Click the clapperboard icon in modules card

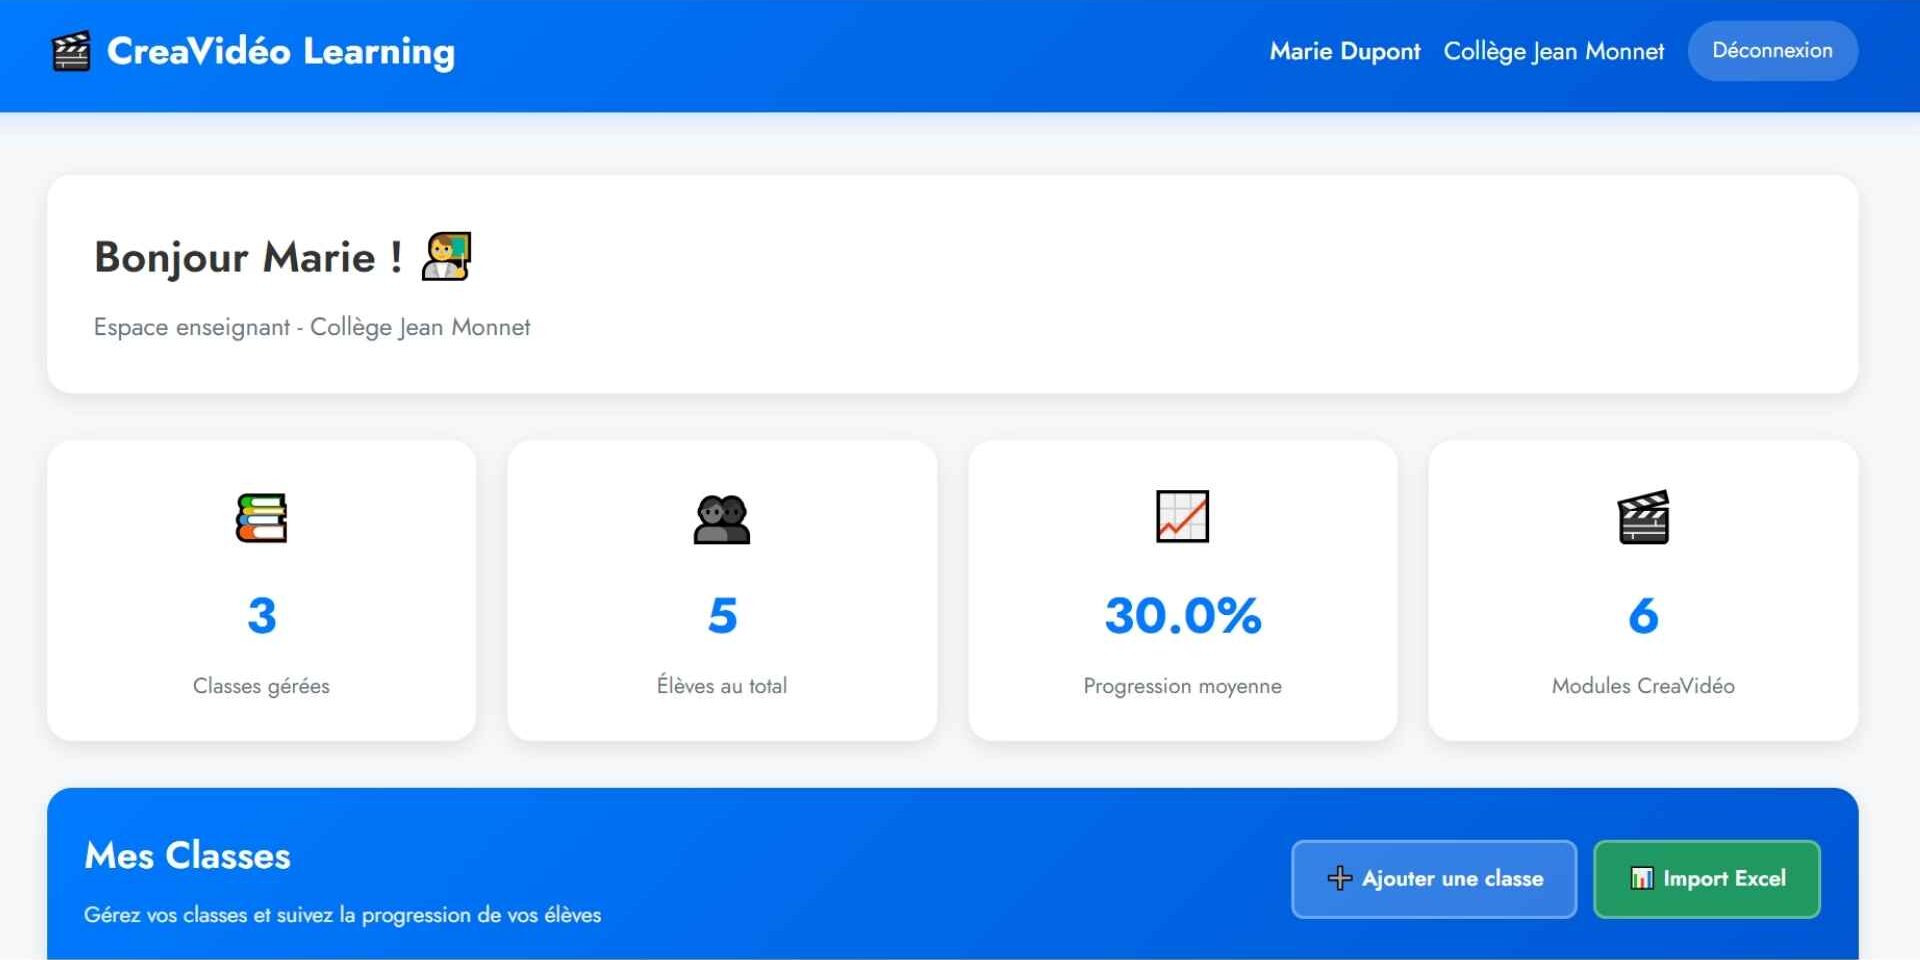(x=1643, y=517)
